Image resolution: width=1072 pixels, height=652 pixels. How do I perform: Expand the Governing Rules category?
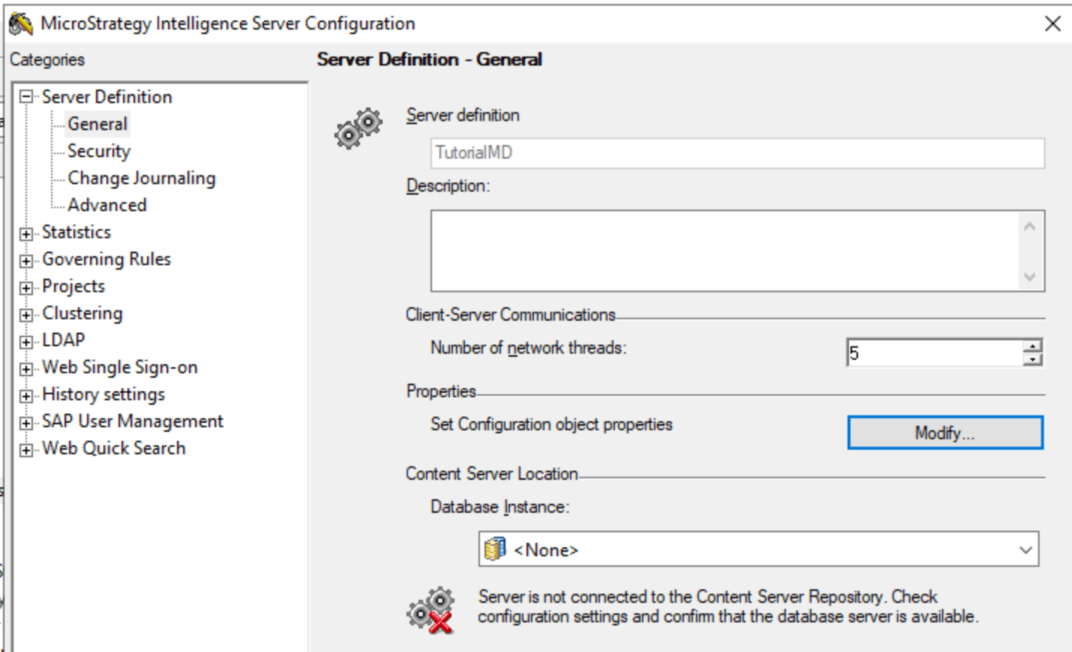tap(26, 261)
